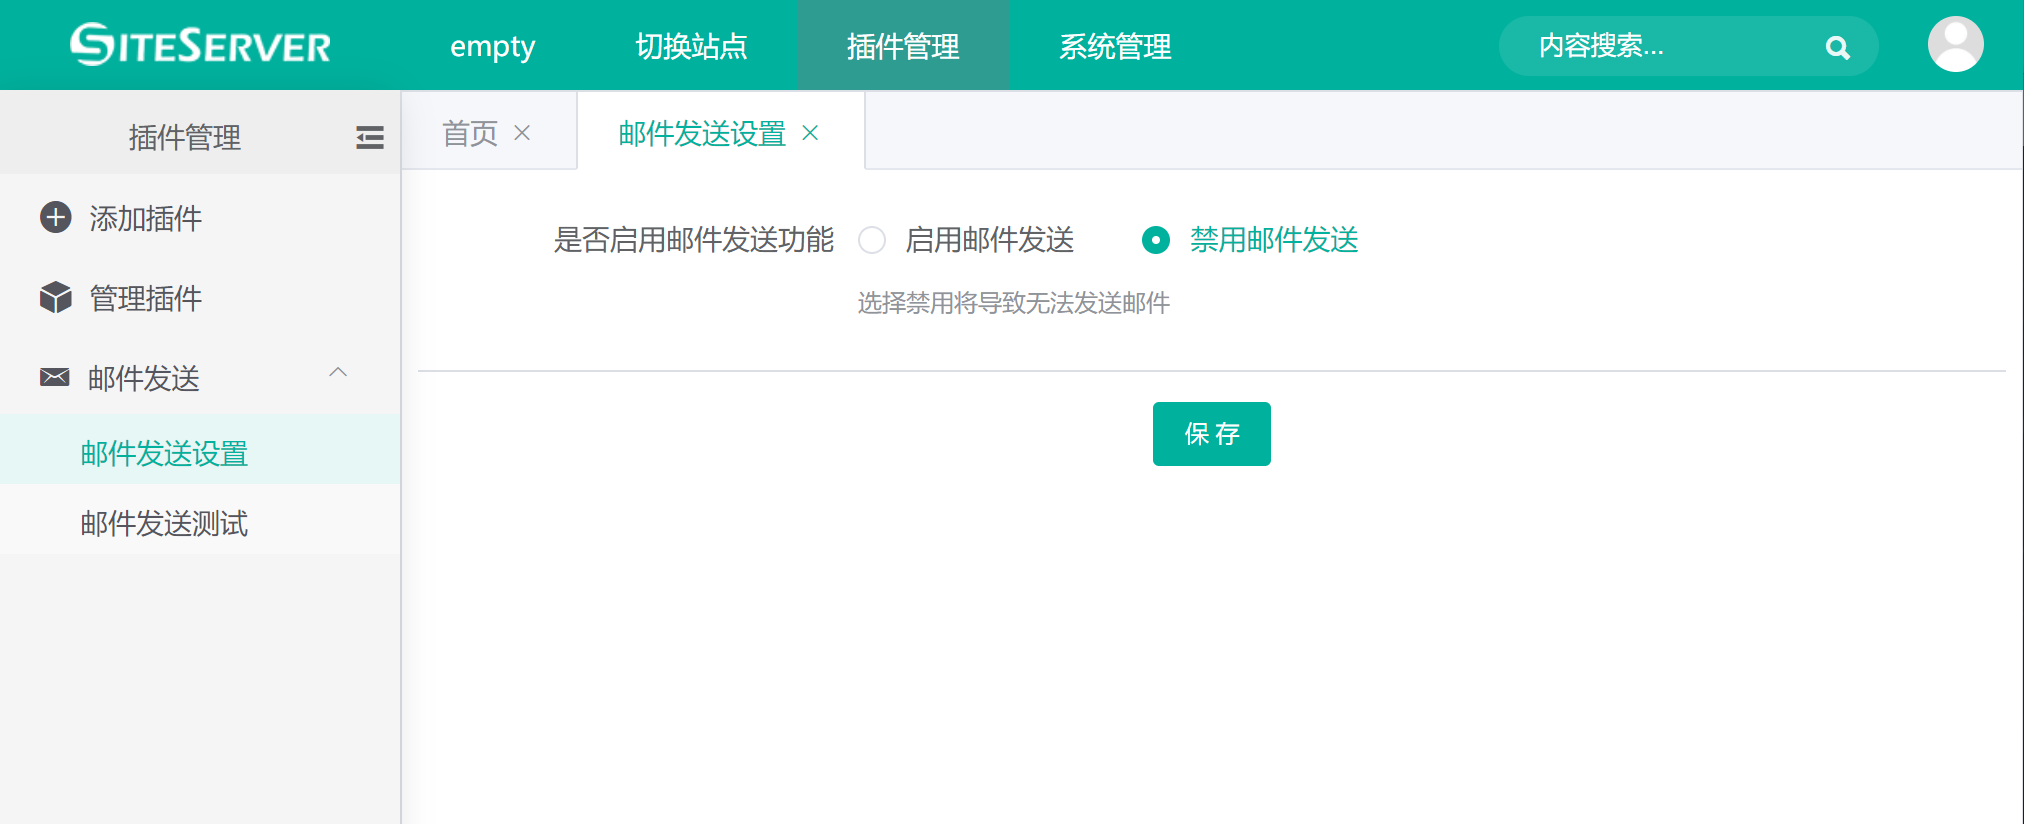Click the search magnifier icon

click(1837, 47)
